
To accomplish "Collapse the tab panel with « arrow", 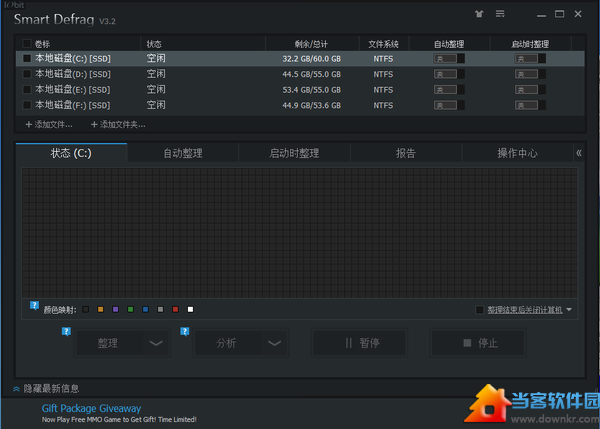I will [x=579, y=153].
